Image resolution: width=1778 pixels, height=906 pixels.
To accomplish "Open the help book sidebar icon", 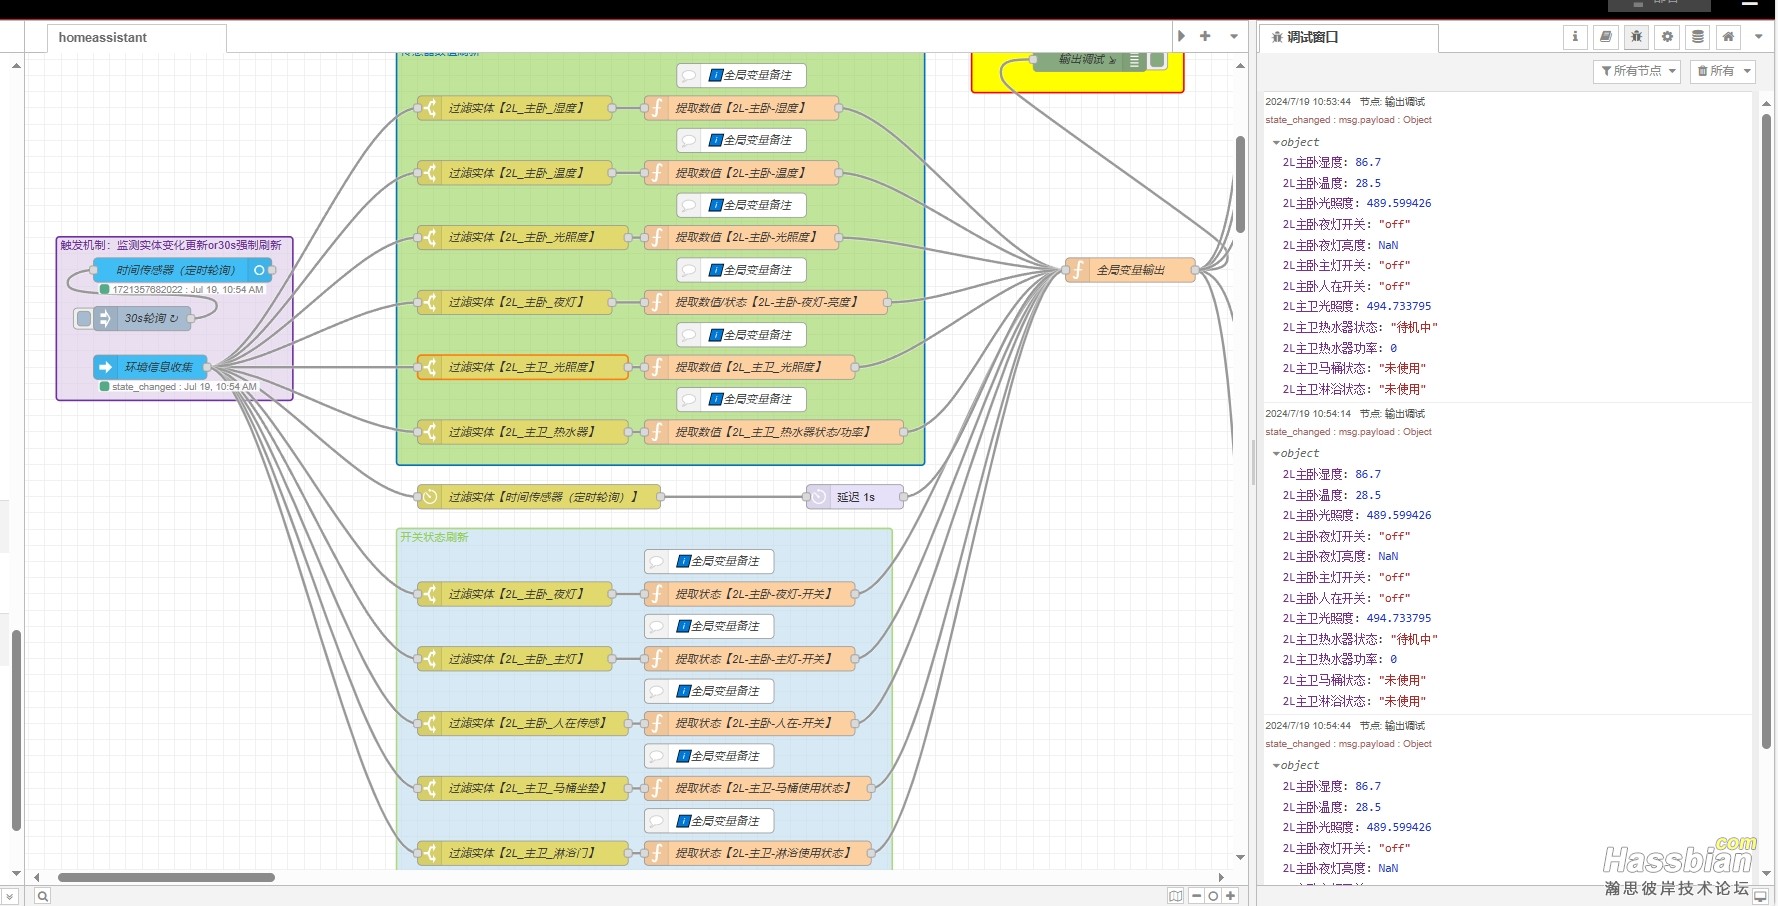I will [x=1606, y=37].
